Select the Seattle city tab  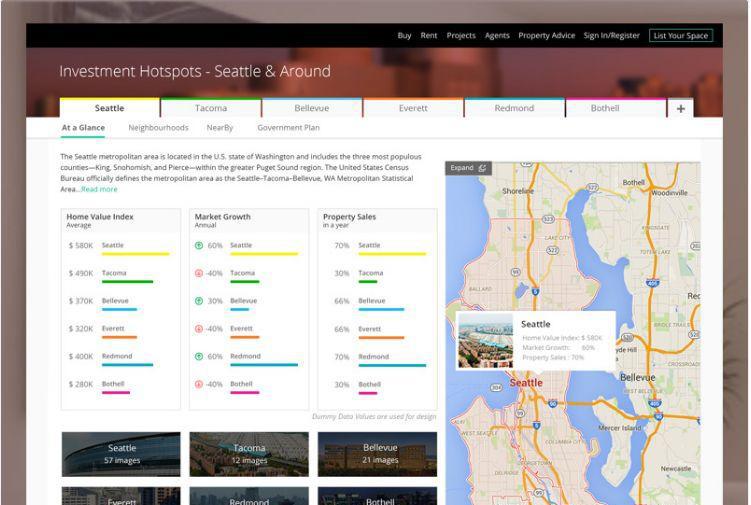coord(110,108)
